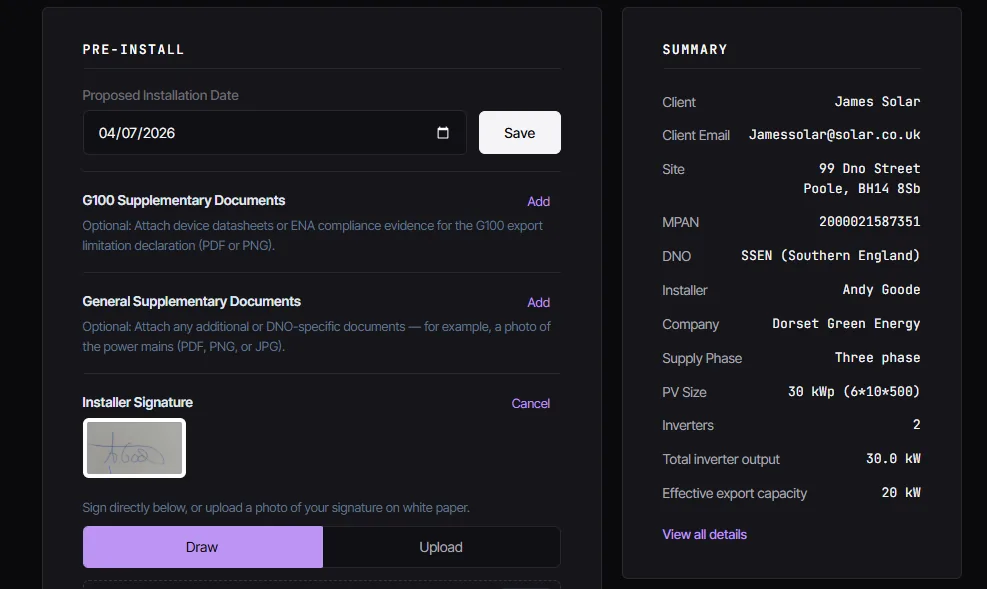
Task: Open the installer signature thumbnail
Action: [x=134, y=448]
